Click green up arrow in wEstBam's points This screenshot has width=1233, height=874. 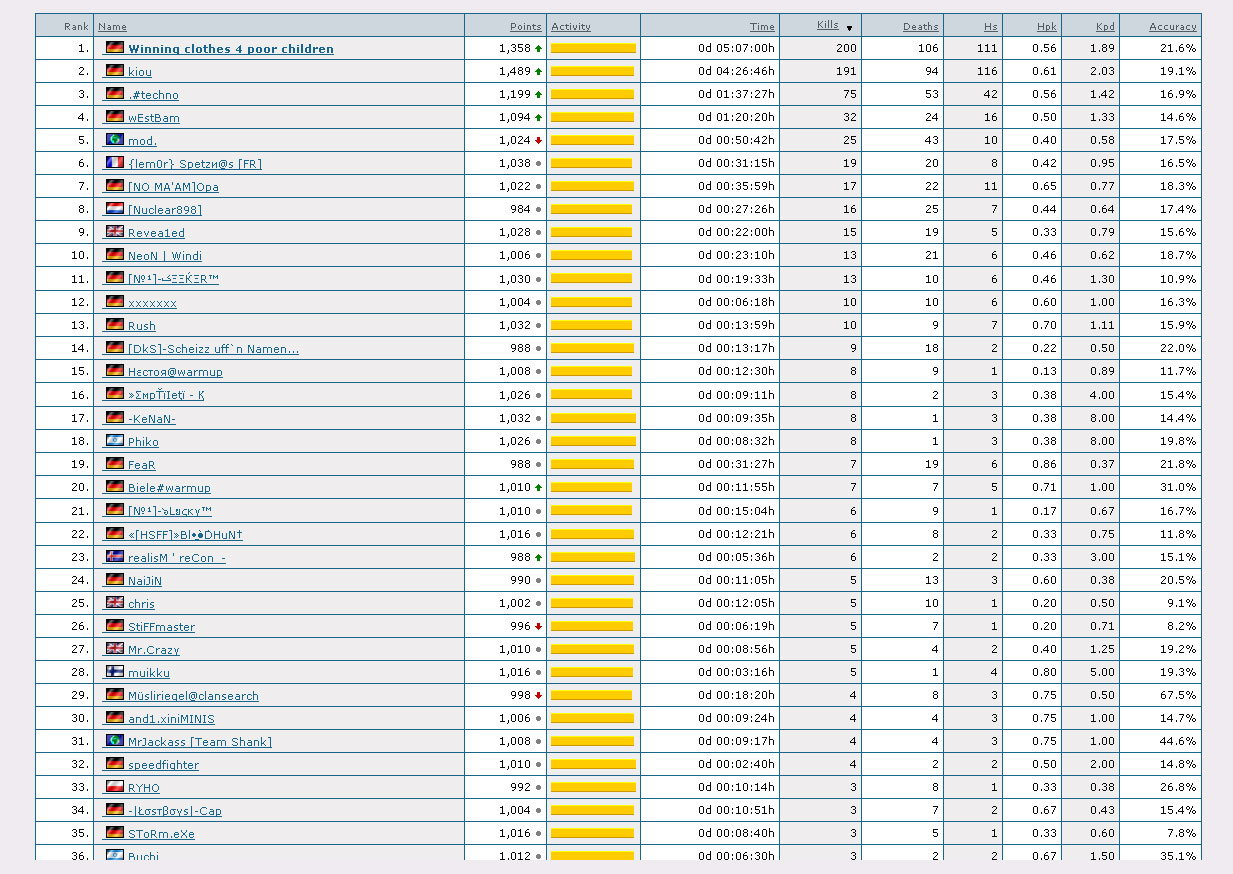[538, 118]
